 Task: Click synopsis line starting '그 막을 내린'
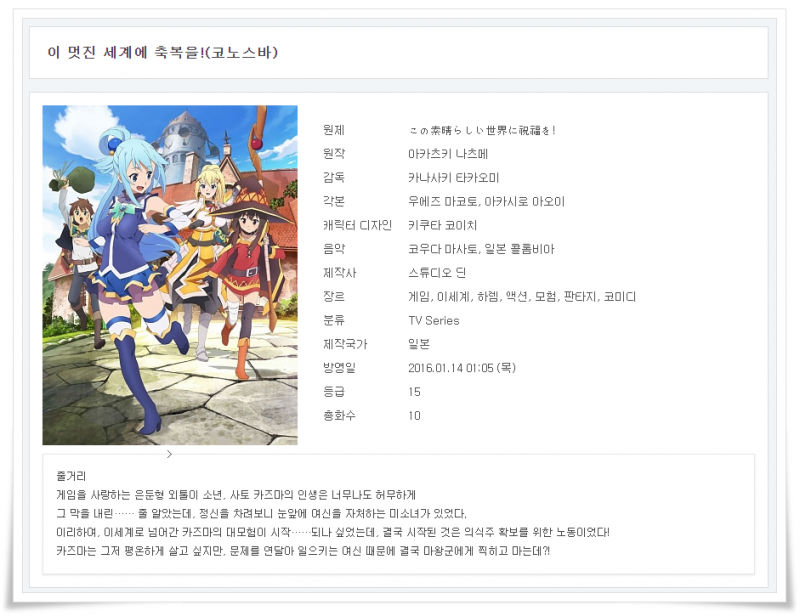(261, 513)
